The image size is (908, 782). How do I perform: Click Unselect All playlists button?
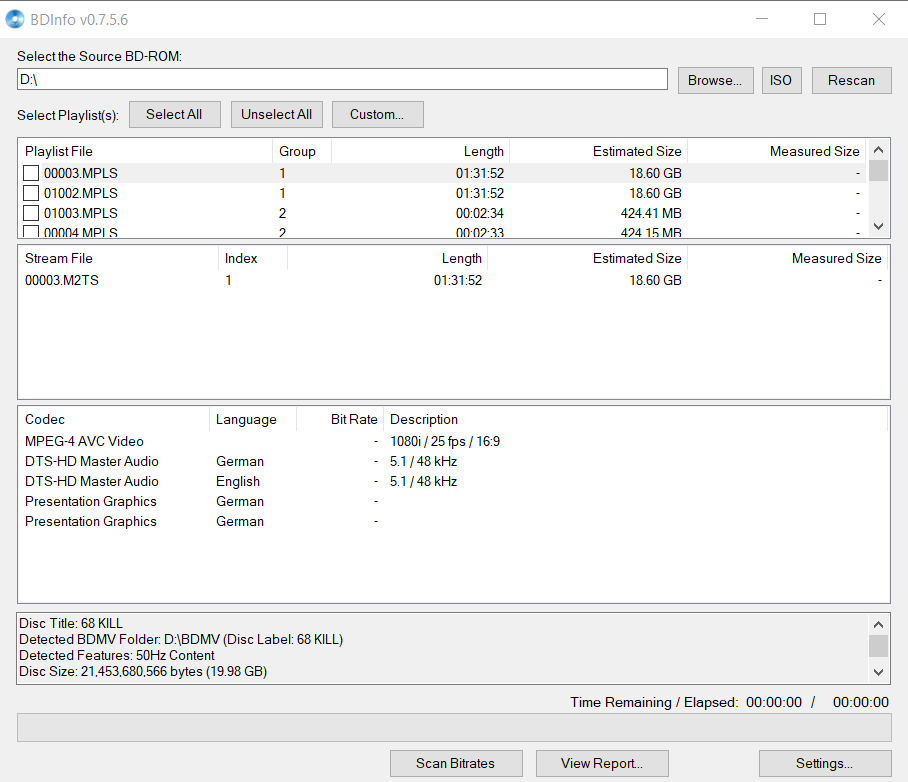pos(276,114)
